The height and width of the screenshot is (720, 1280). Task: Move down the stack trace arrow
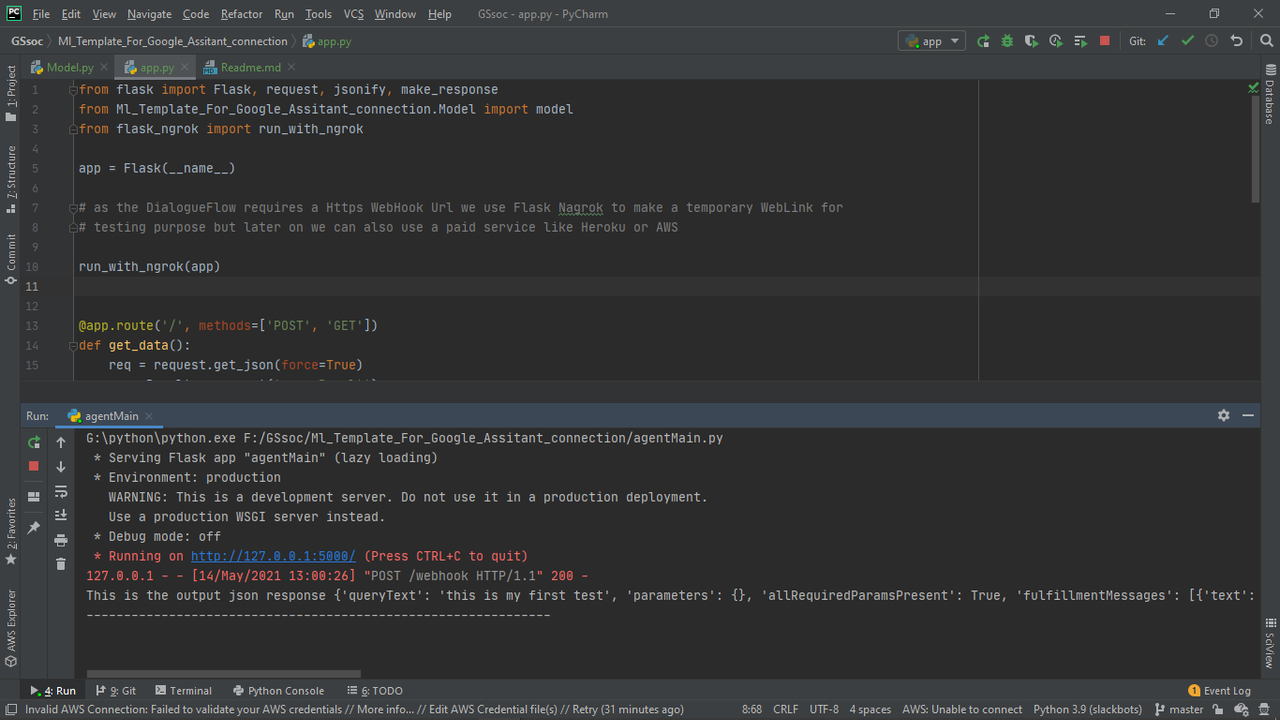coord(61,466)
